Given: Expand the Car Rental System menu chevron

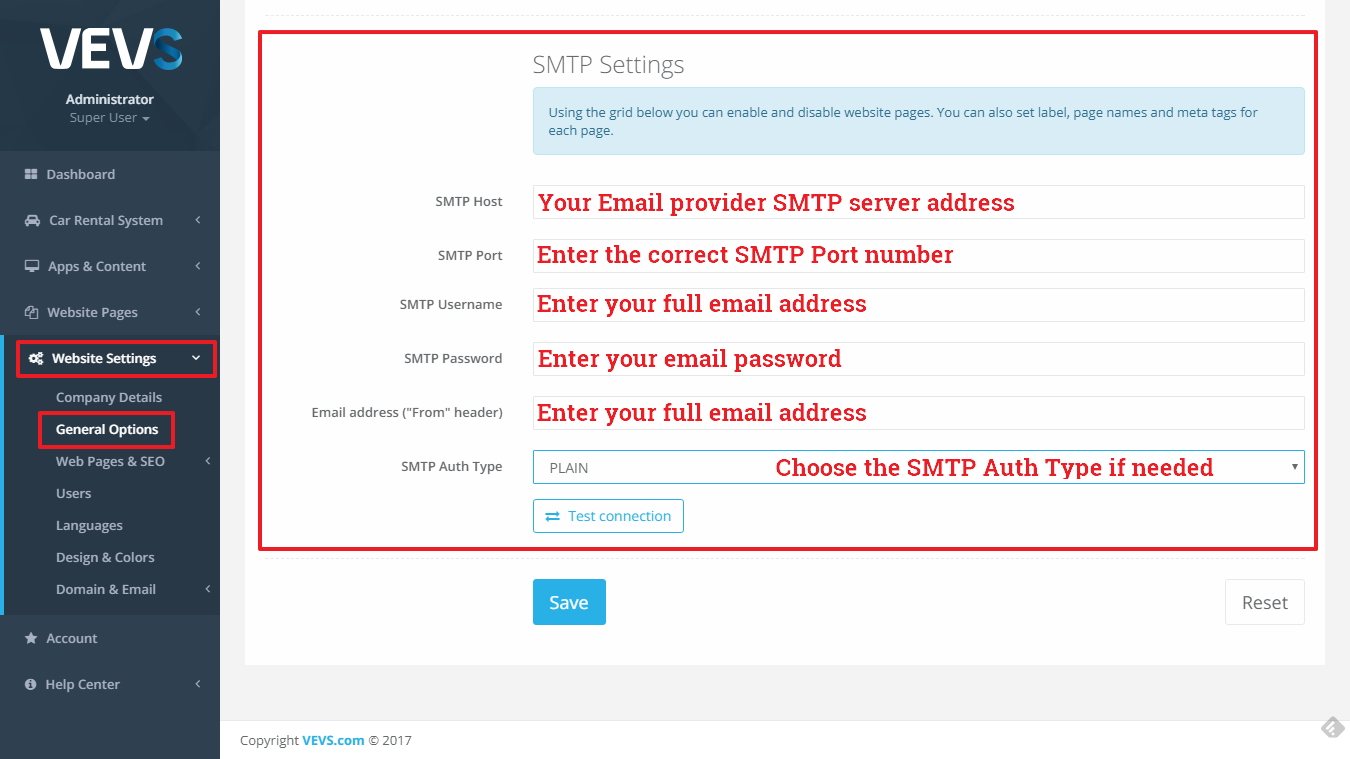Looking at the screenshot, I should pos(197,219).
